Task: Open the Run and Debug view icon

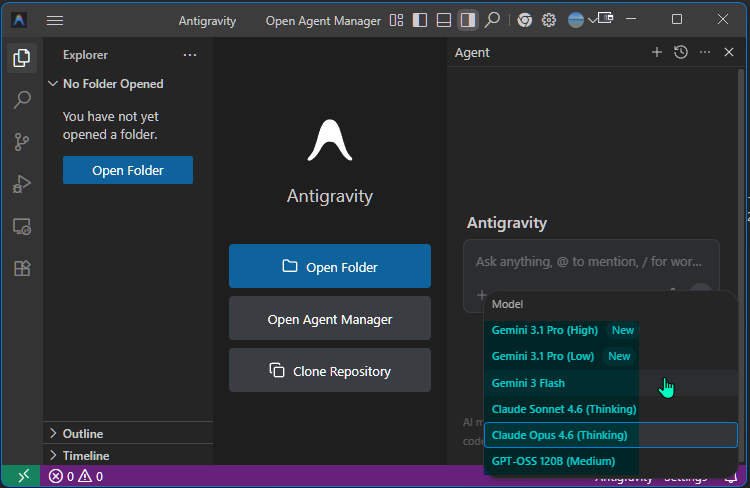Action: pyautogui.click(x=22, y=184)
